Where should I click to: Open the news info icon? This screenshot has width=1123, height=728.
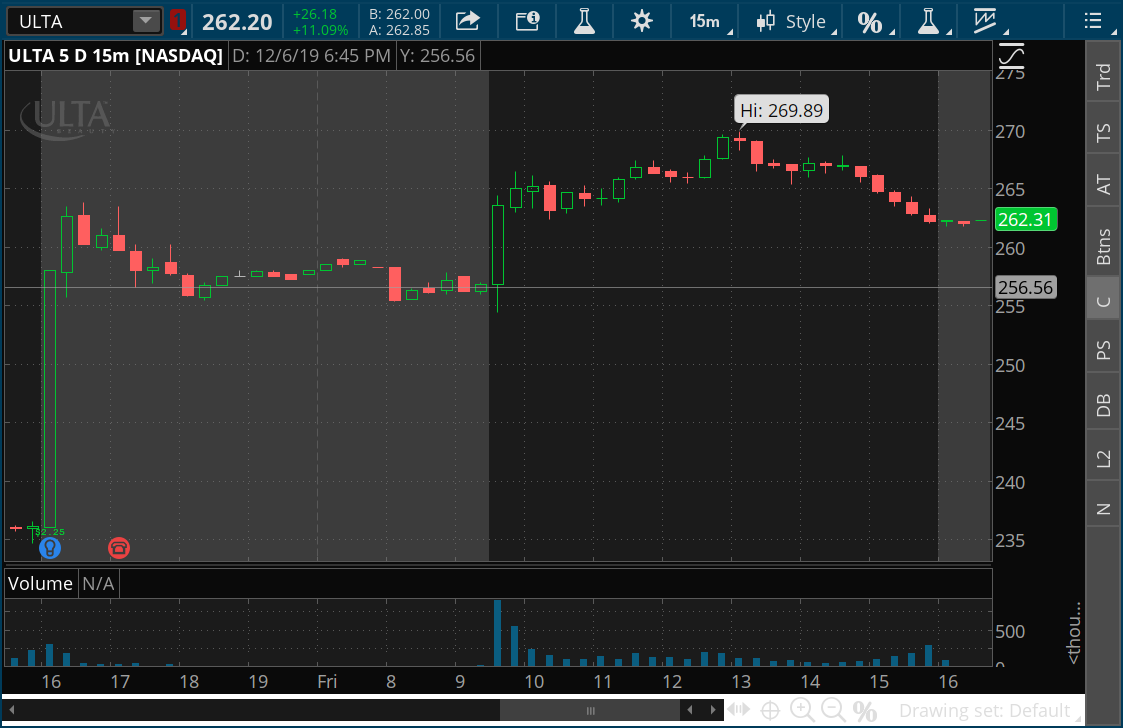[528, 21]
